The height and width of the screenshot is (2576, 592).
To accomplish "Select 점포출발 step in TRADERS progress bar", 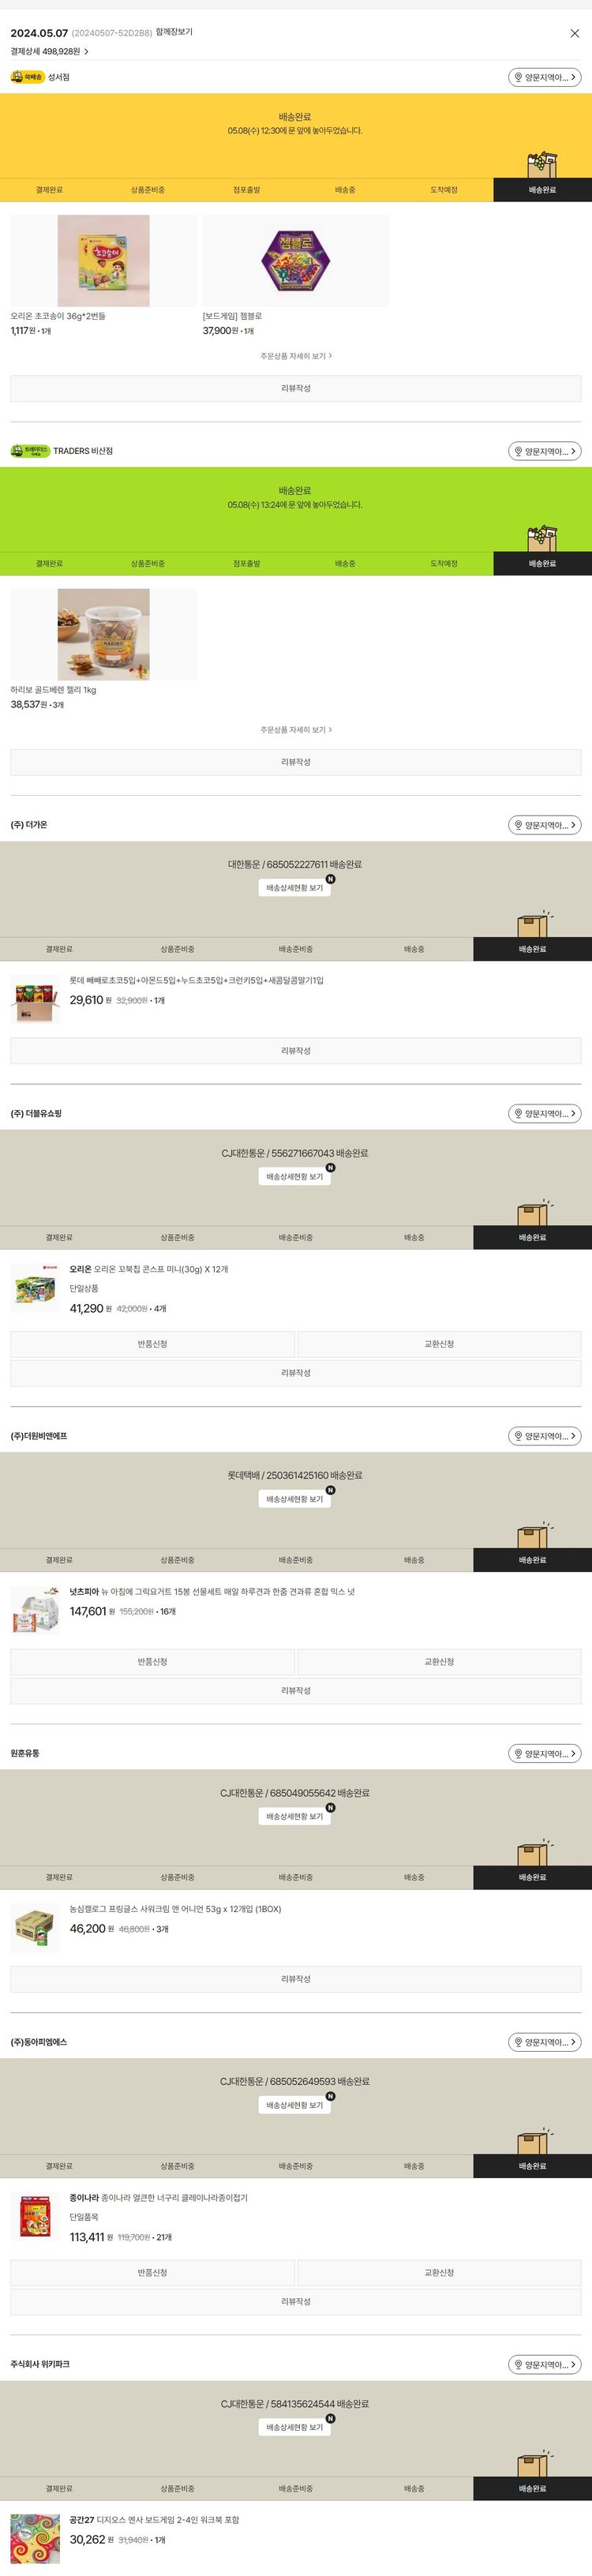I will [246, 564].
